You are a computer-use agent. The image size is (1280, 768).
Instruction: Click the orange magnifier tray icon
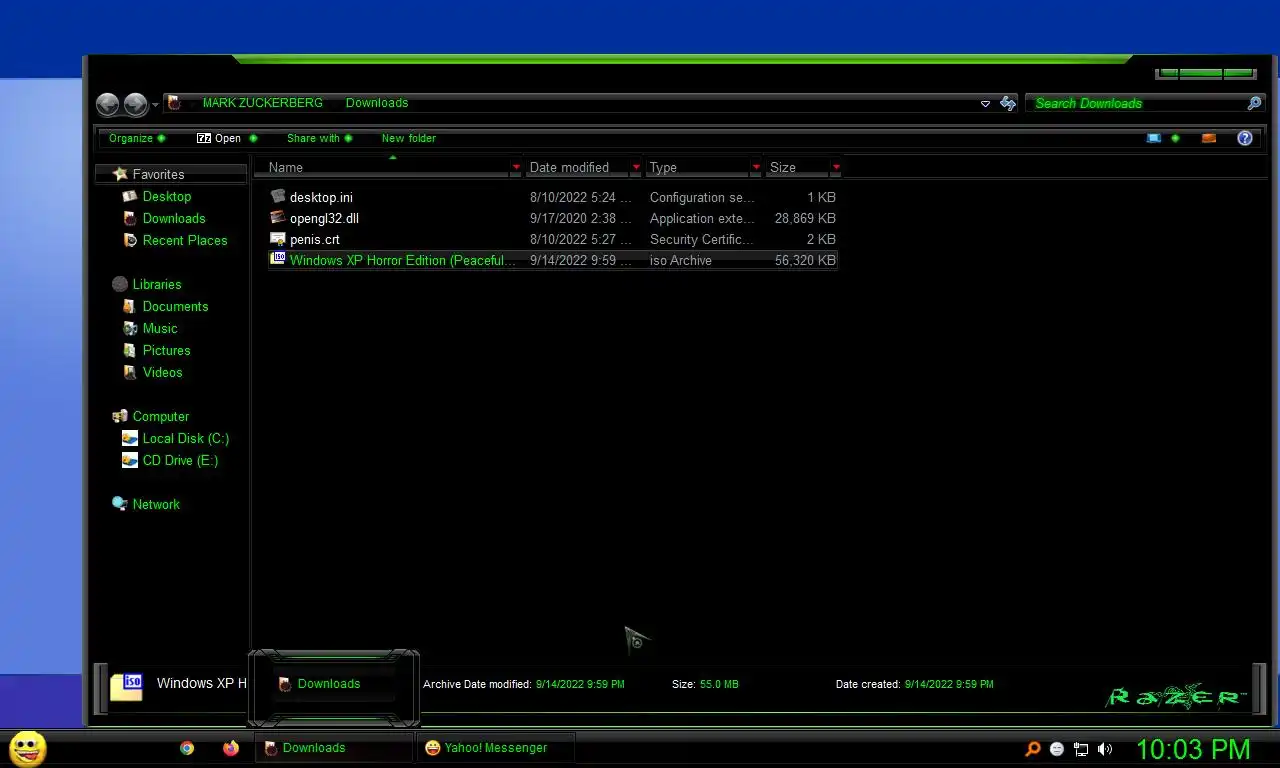click(x=1033, y=748)
